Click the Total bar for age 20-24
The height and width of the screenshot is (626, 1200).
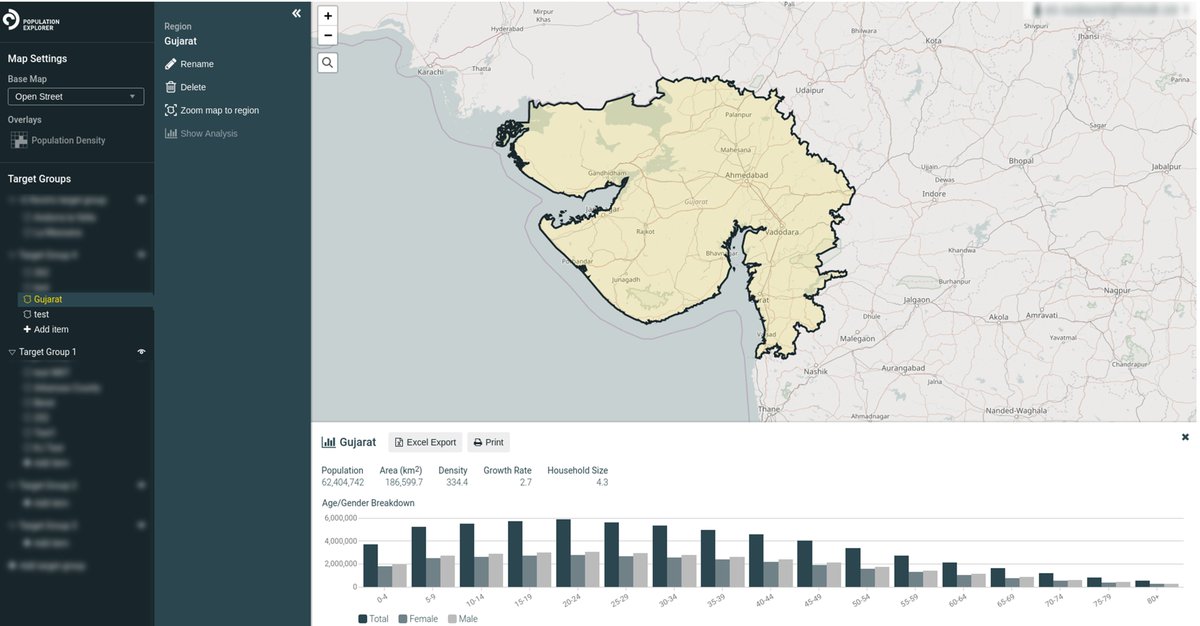point(563,553)
